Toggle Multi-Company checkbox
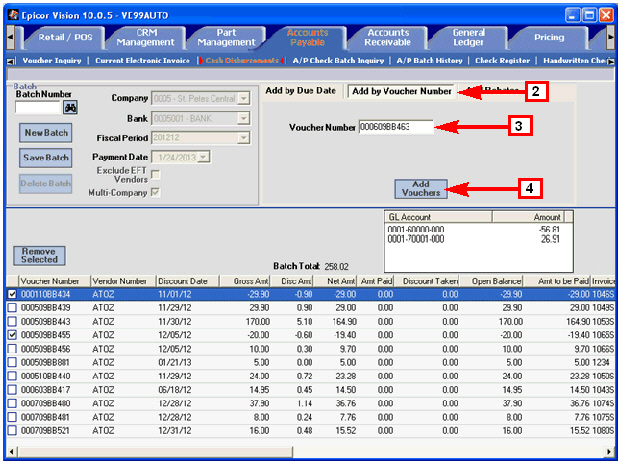The width and height of the screenshot is (621, 466). [x=156, y=192]
